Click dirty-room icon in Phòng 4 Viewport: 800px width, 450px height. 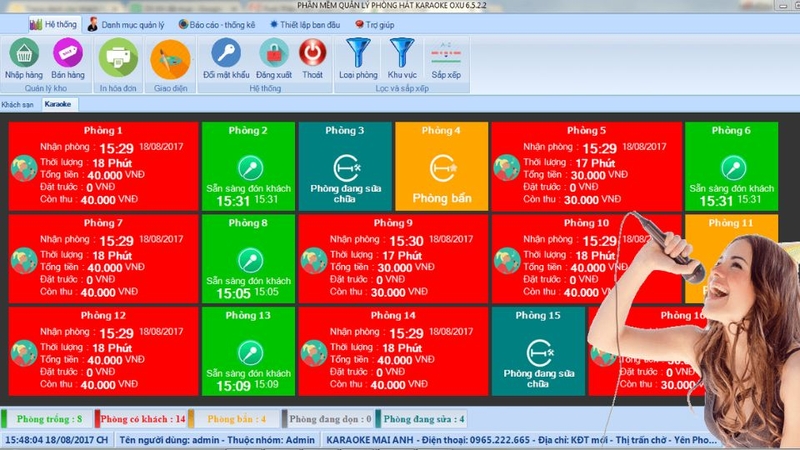point(442,168)
